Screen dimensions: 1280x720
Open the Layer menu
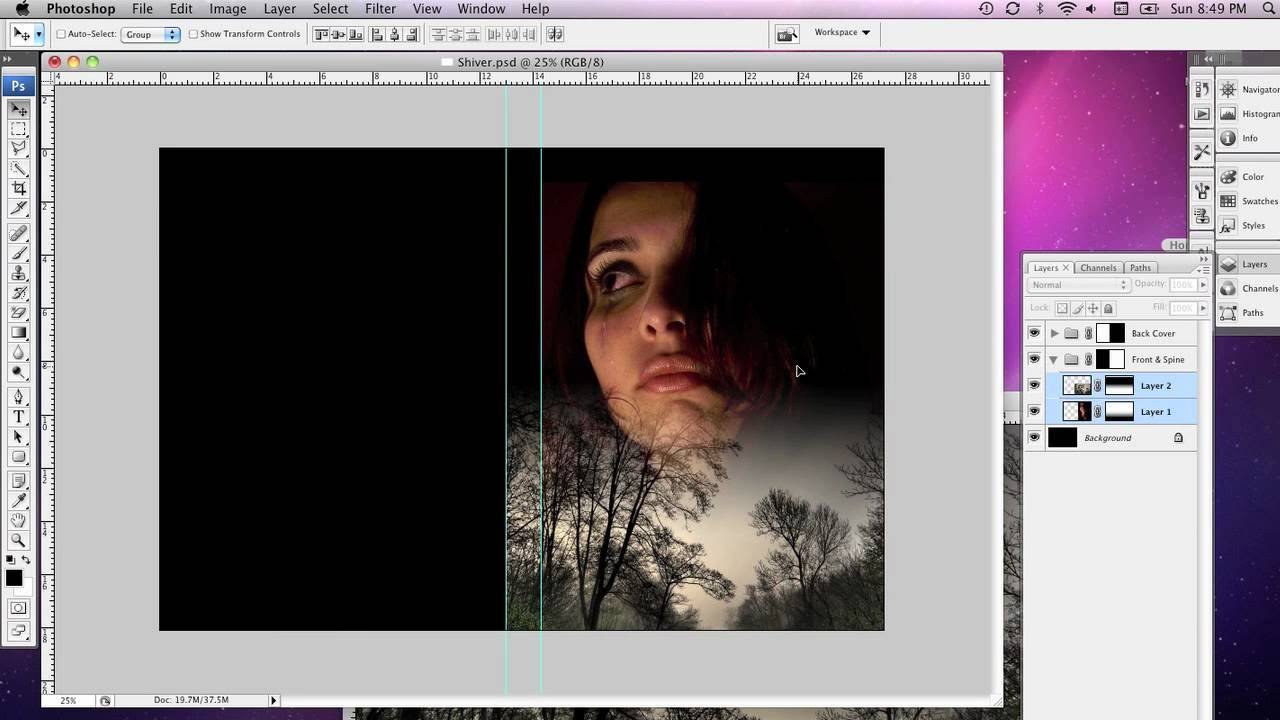click(279, 9)
